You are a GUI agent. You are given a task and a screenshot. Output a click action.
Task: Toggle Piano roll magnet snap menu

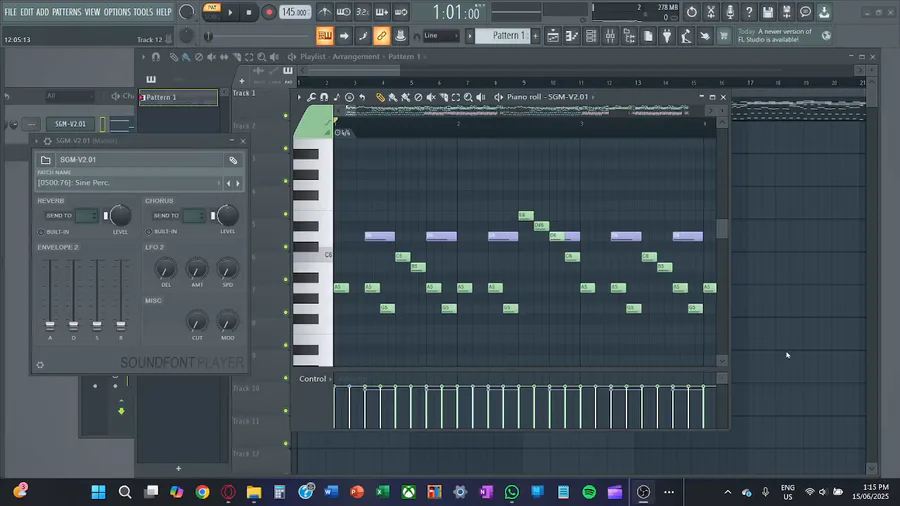(324, 98)
